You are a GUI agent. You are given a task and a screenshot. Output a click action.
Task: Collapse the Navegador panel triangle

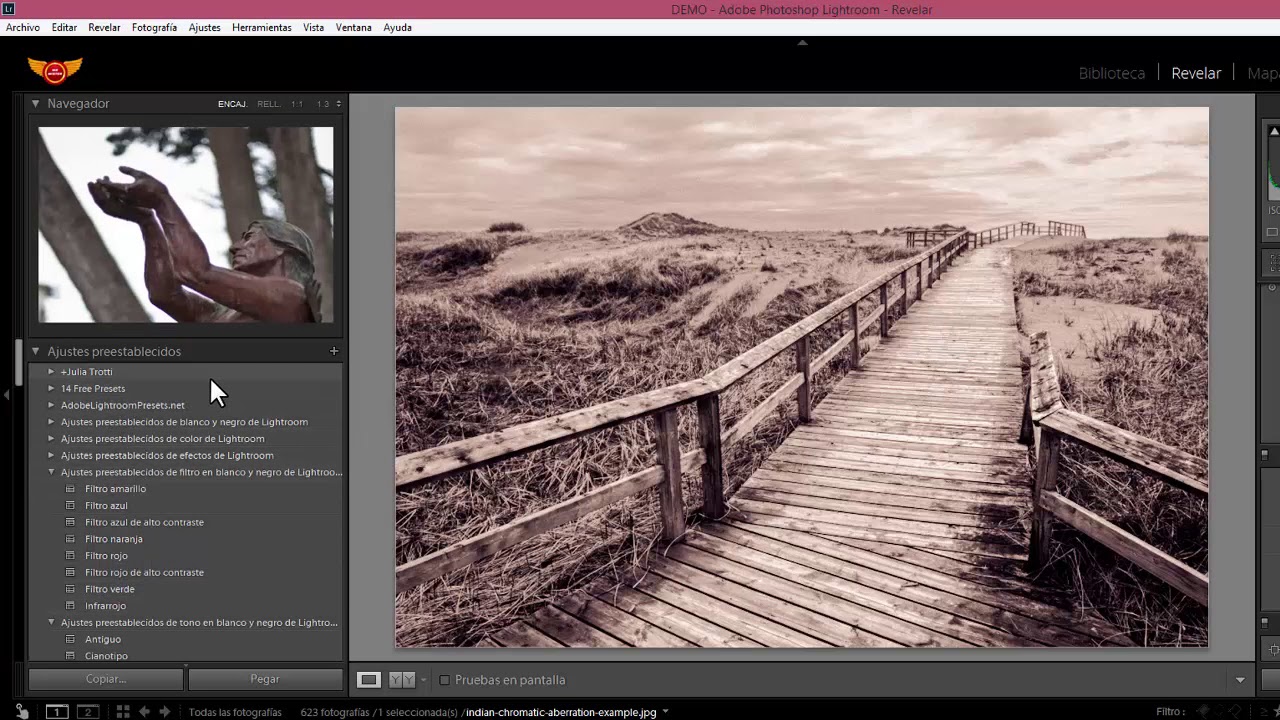click(35, 103)
